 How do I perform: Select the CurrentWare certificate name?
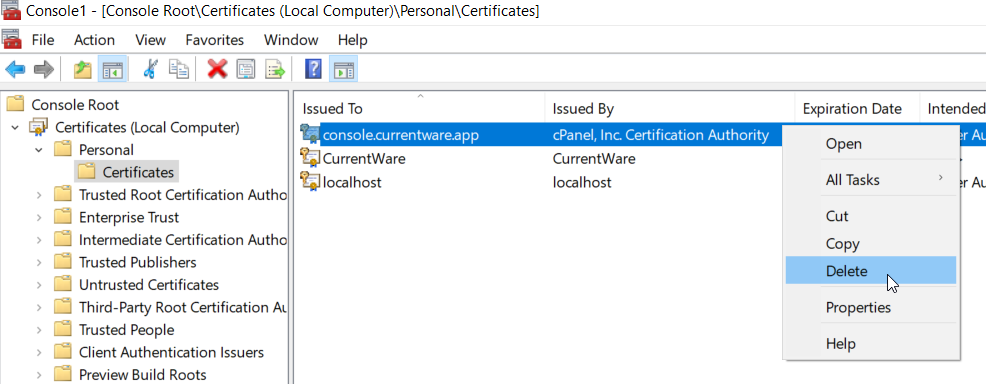[x=363, y=158]
